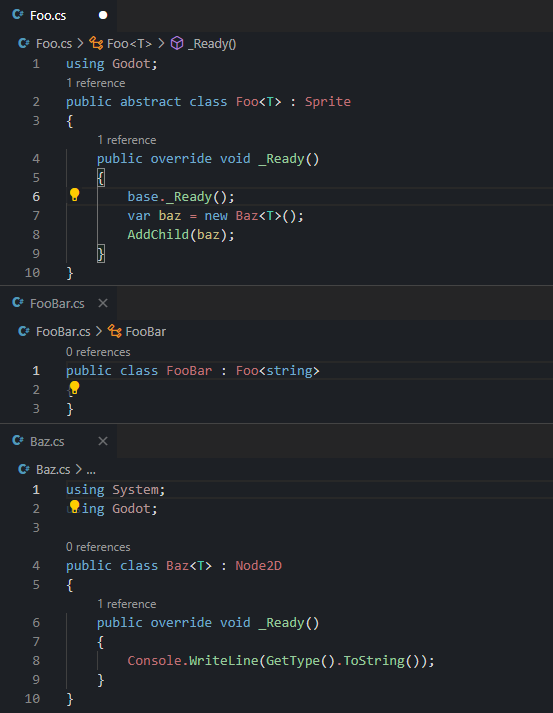
Task: Open Baz.cs breadcrumb file segment
Action: pos(53,469)
